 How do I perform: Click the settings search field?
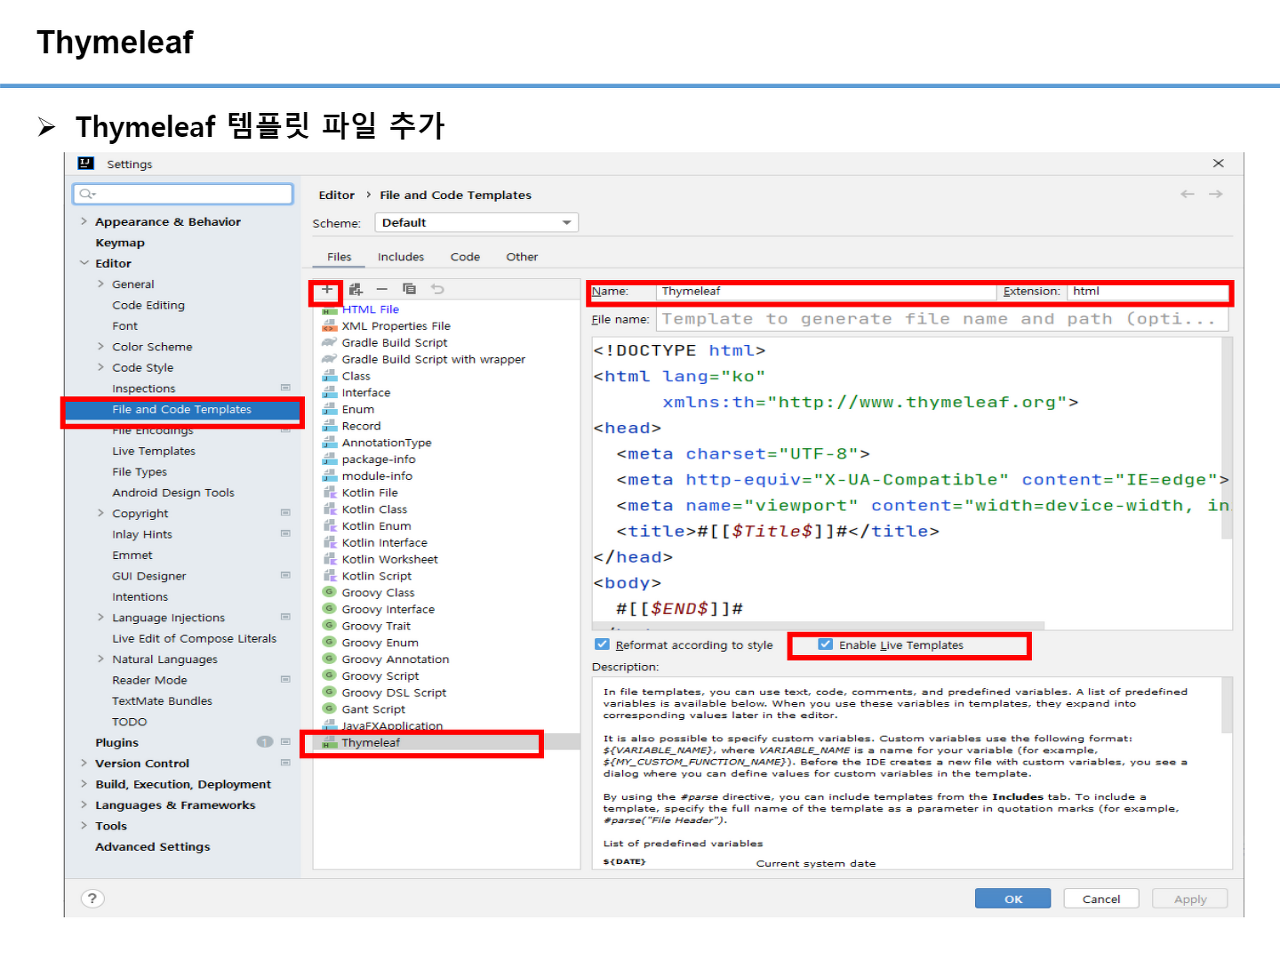click(183, 194)
